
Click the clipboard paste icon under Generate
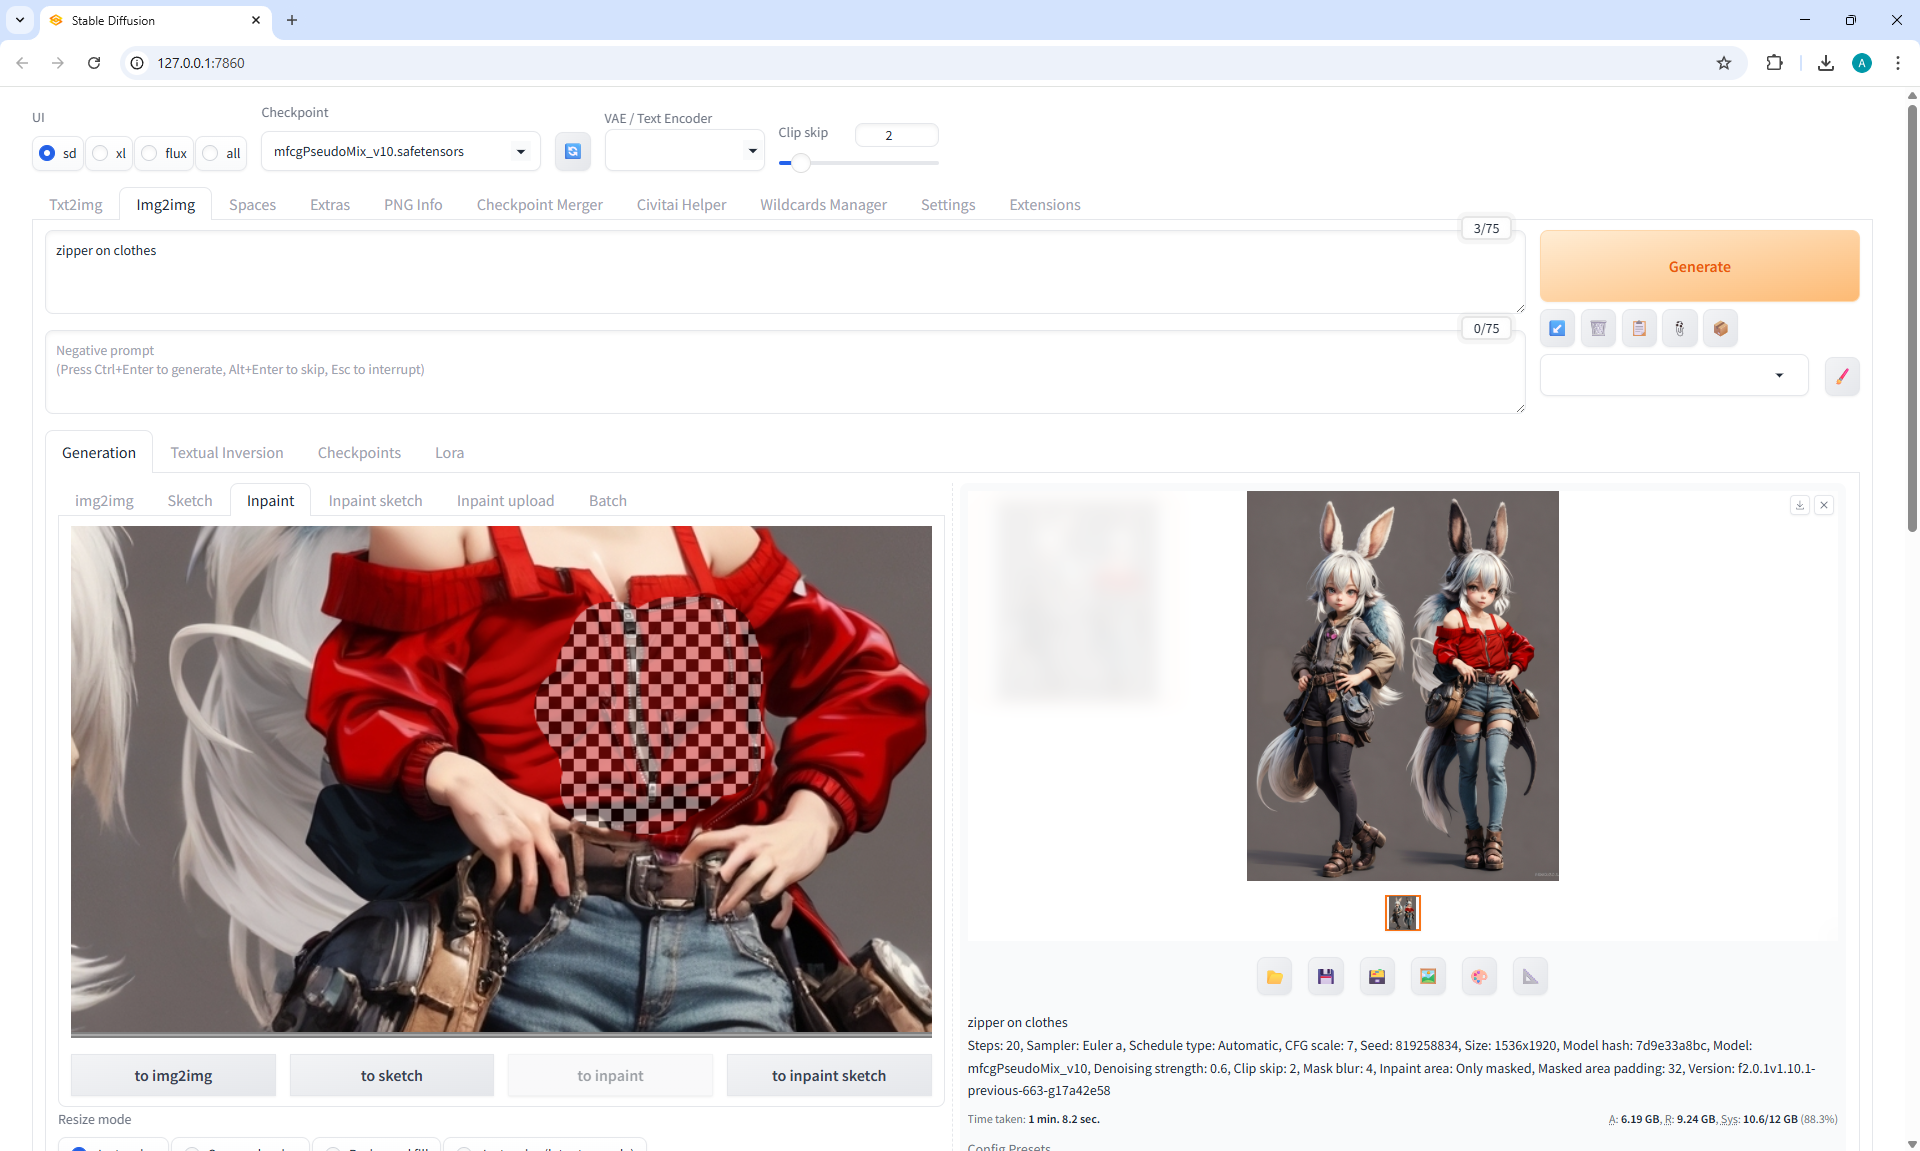coord(1639,328)
